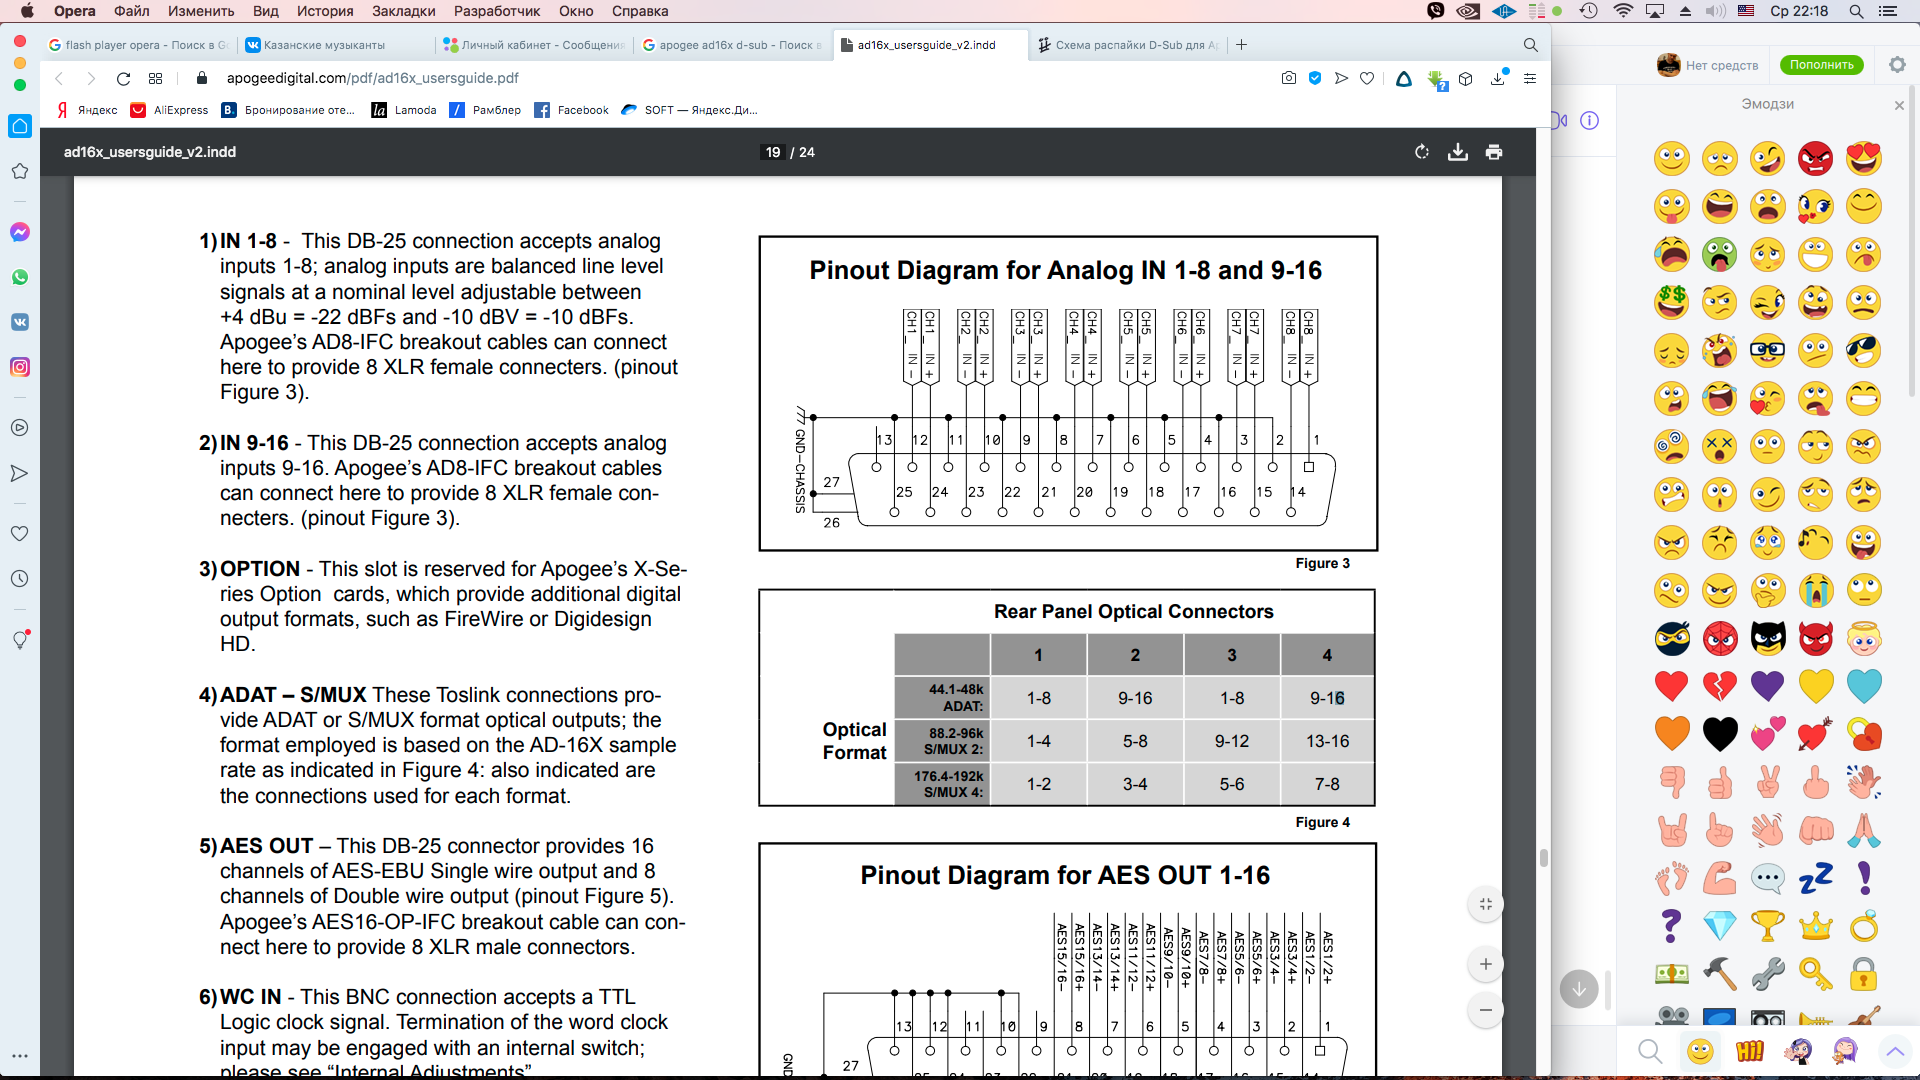1920x1080 pixels.
Task: Open sidebar bookmarks heart icon
Action: pos(20,533)
